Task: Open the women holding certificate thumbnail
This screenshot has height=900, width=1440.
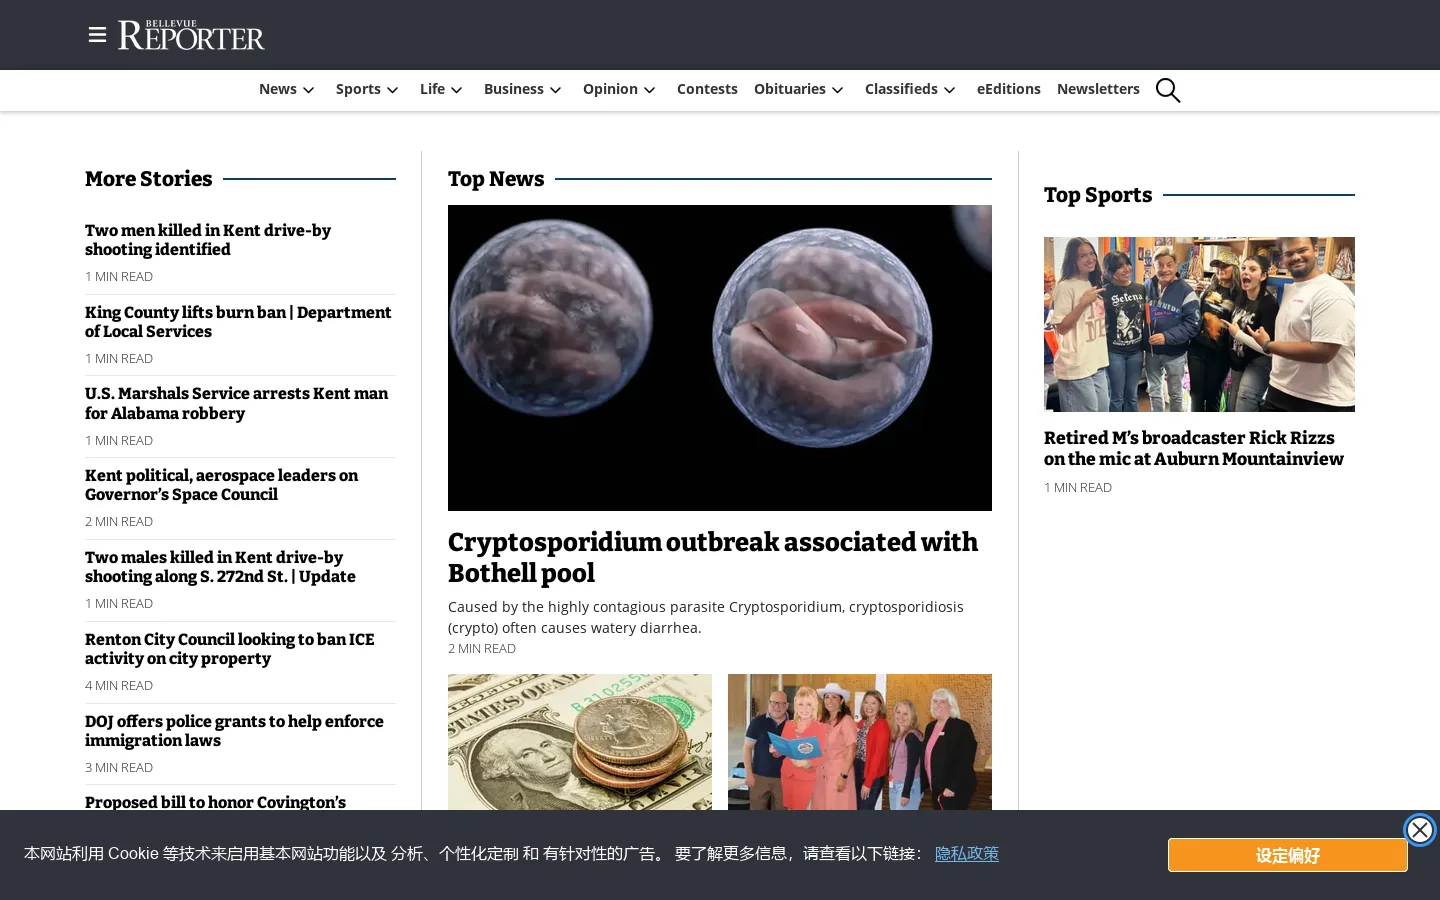Action: [860, 742]
